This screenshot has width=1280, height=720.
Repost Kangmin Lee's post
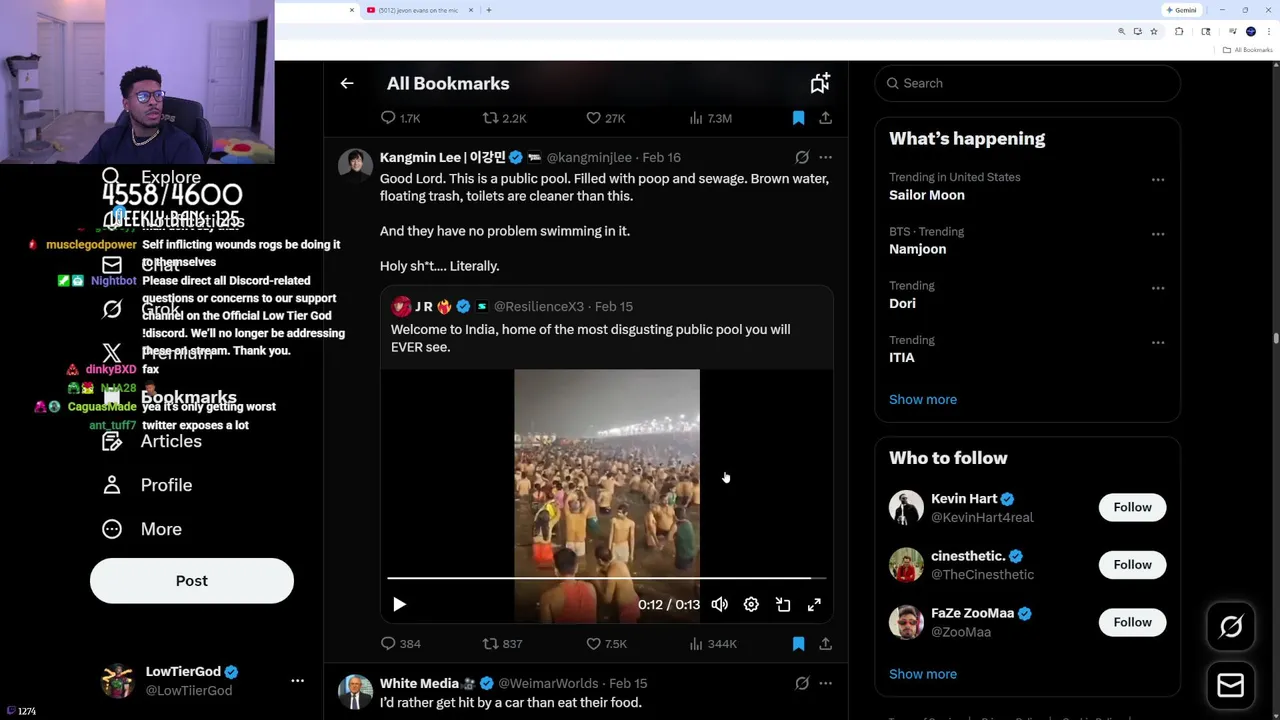click(x=490, y=644)
